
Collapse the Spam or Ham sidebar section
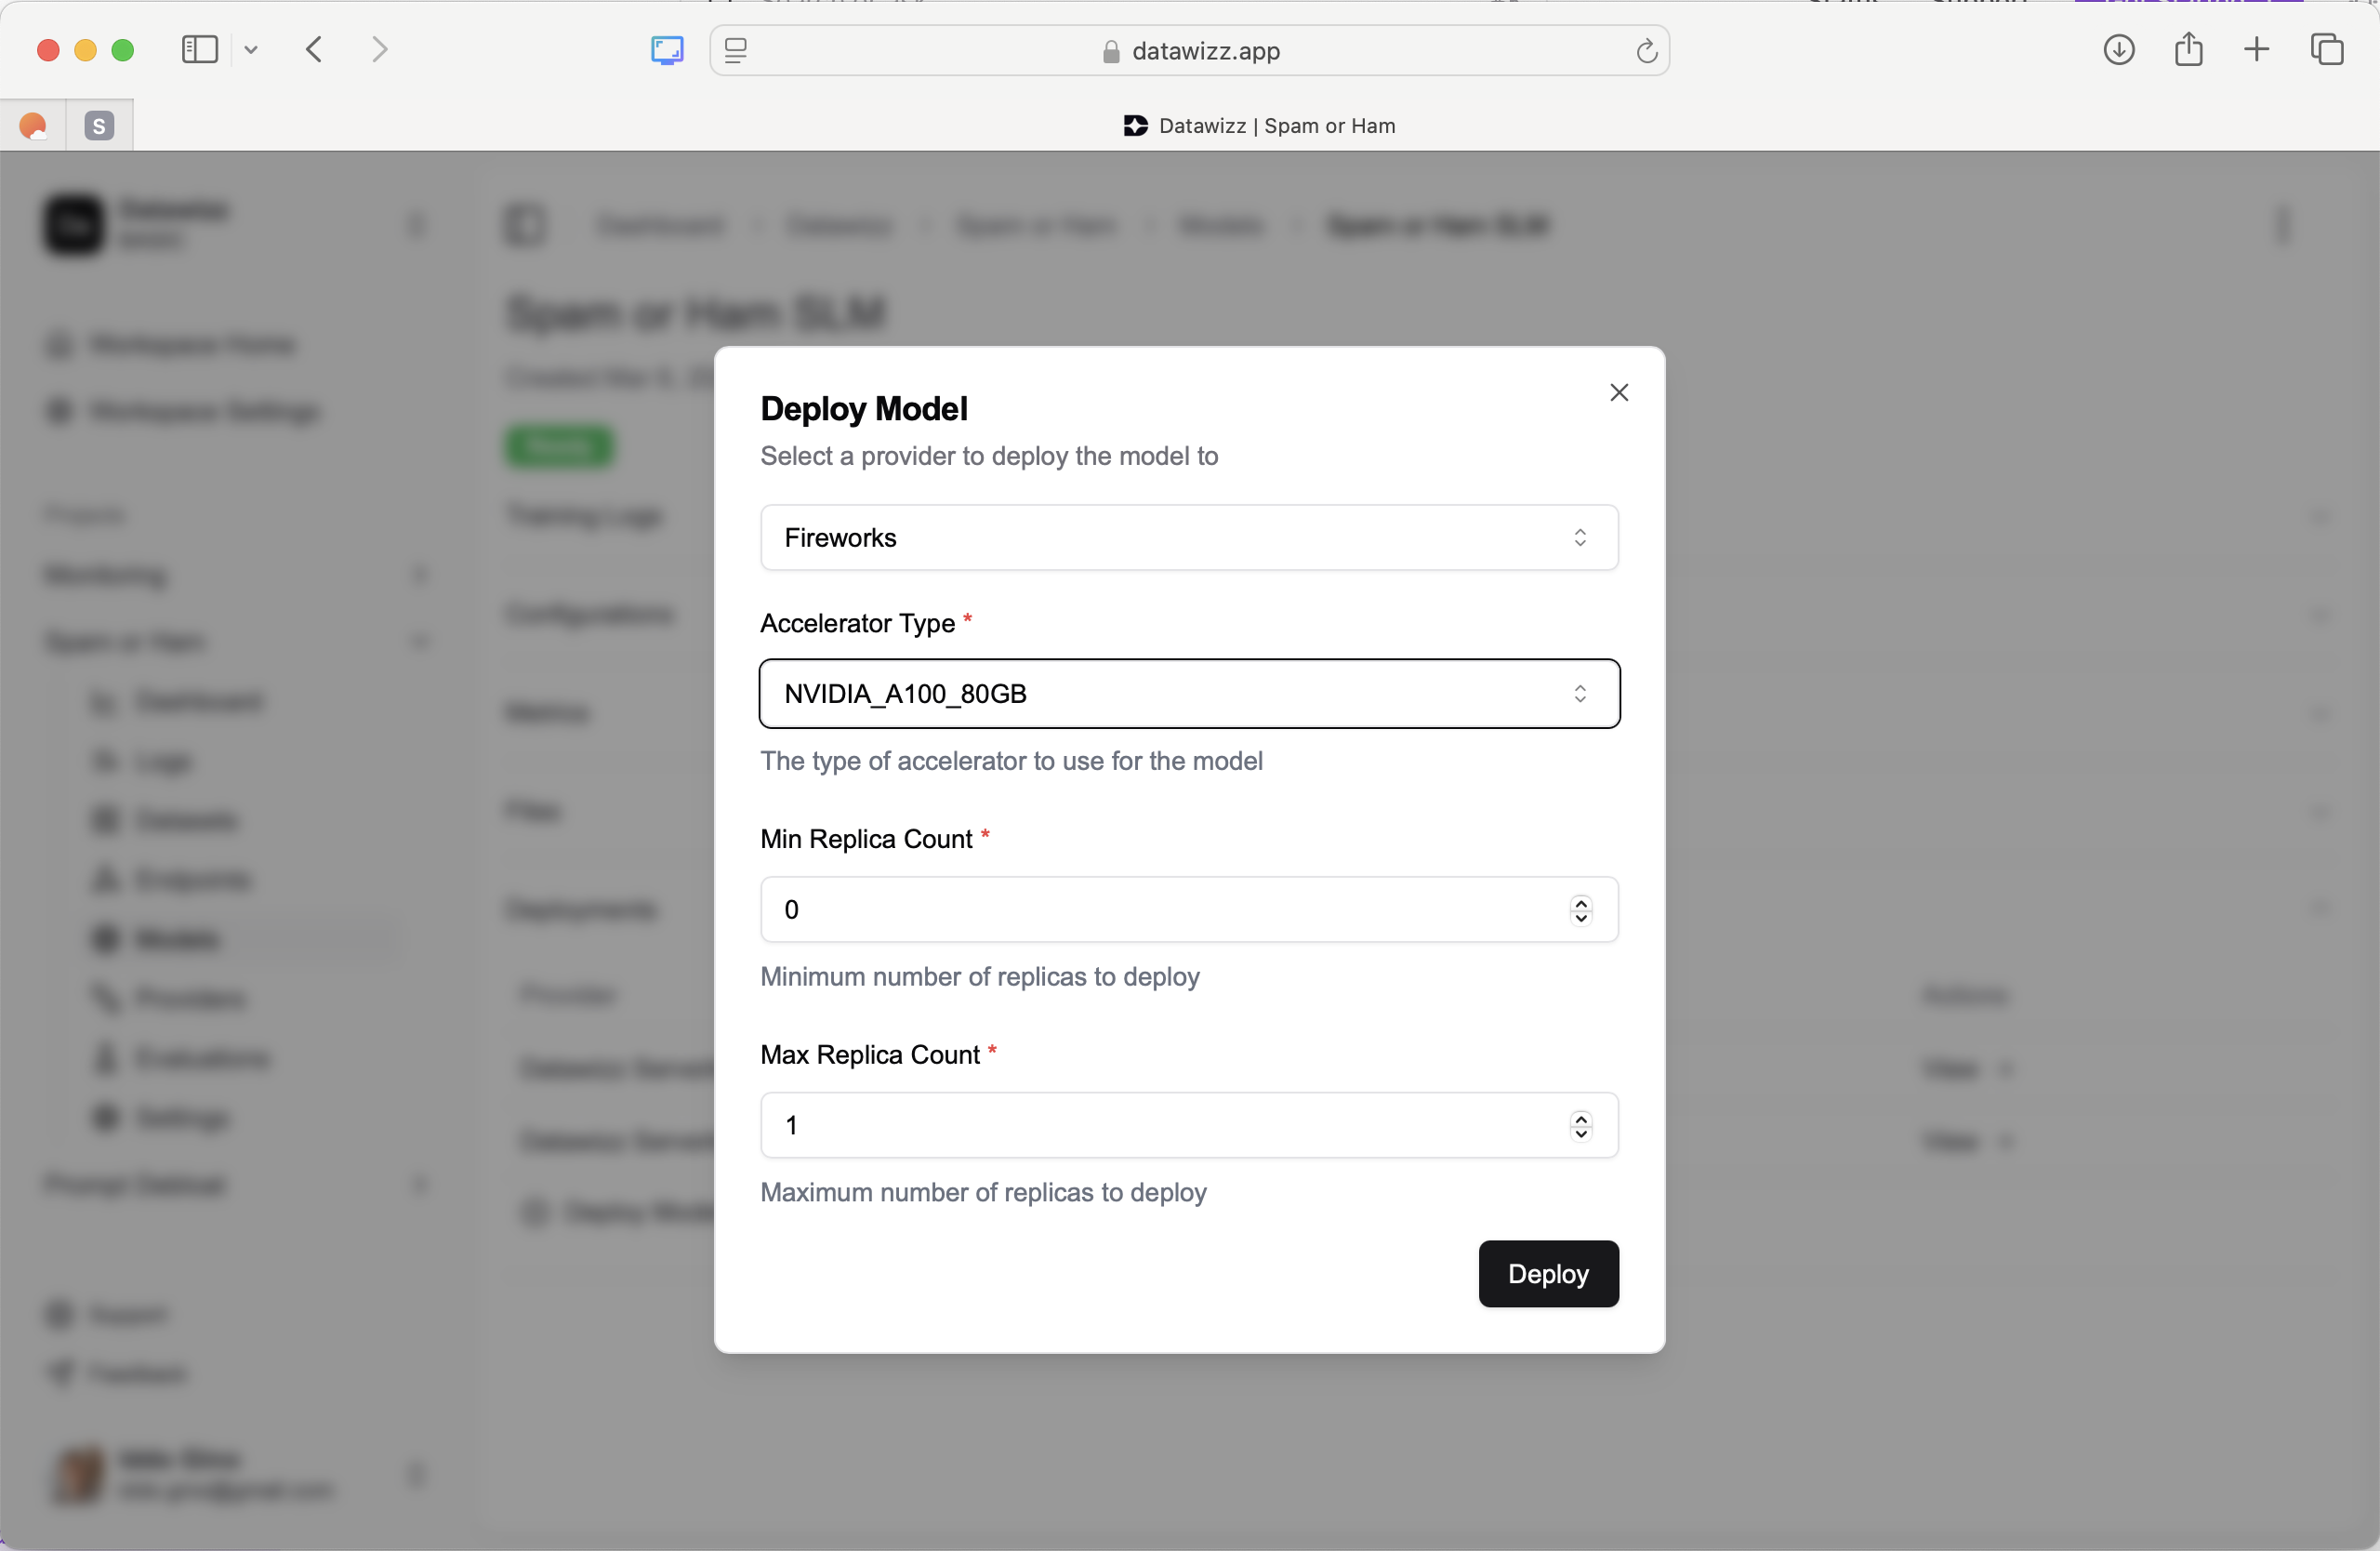(x=421, y=642)
